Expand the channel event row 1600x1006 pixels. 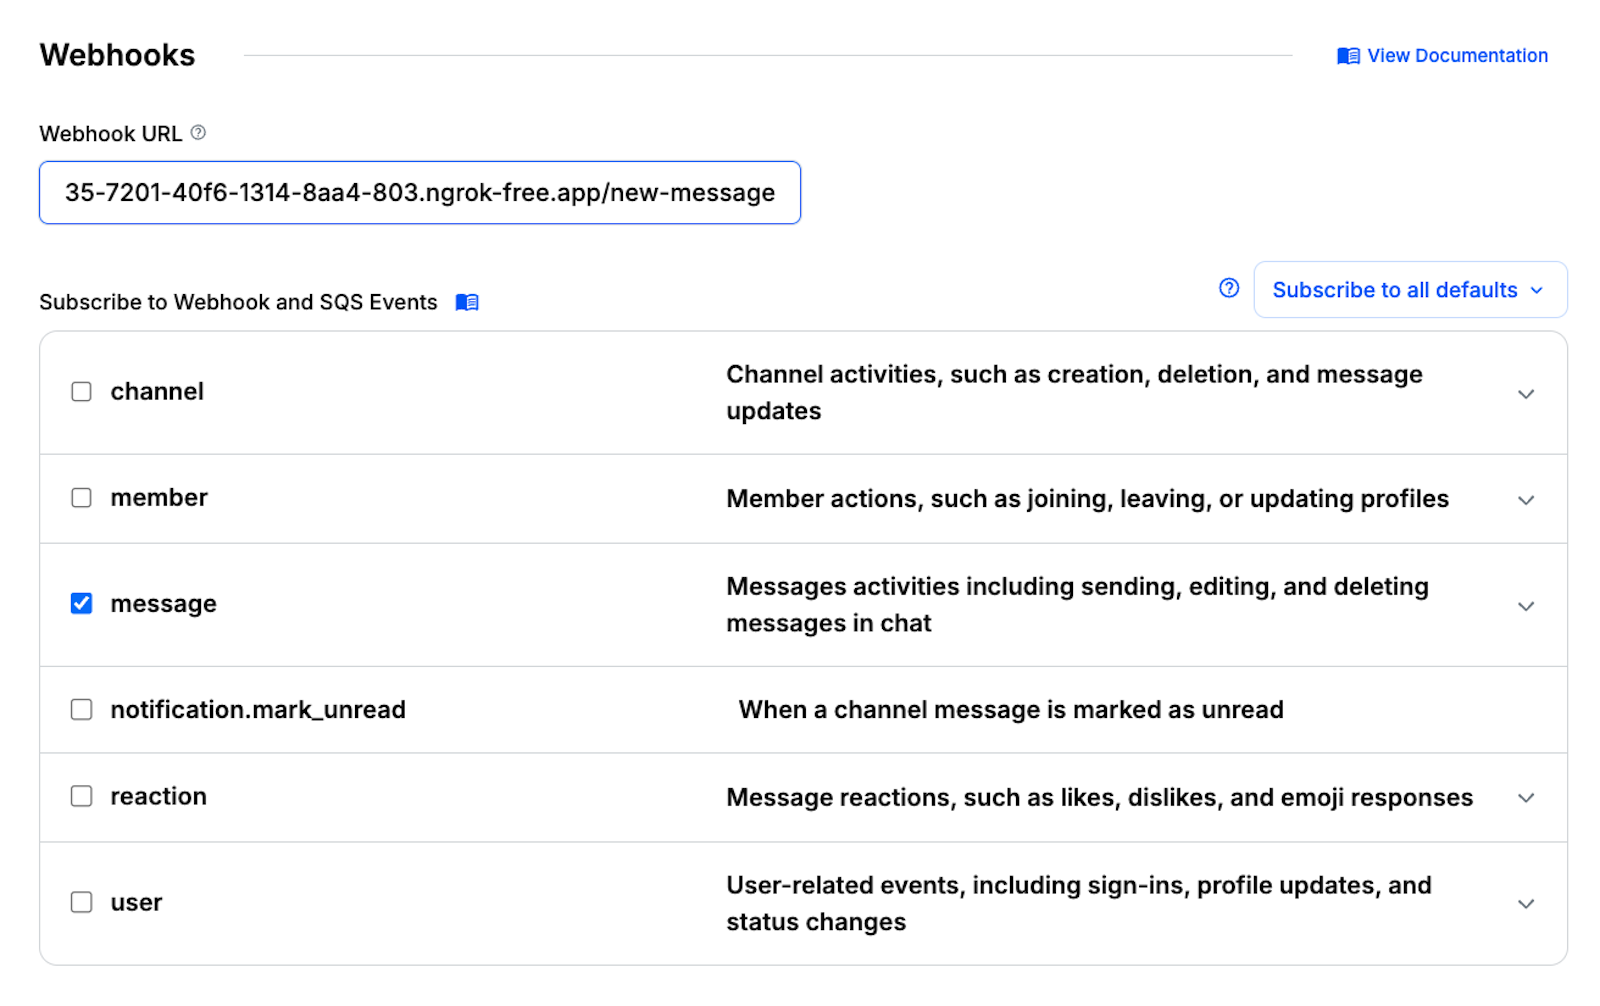point(1526,393)
